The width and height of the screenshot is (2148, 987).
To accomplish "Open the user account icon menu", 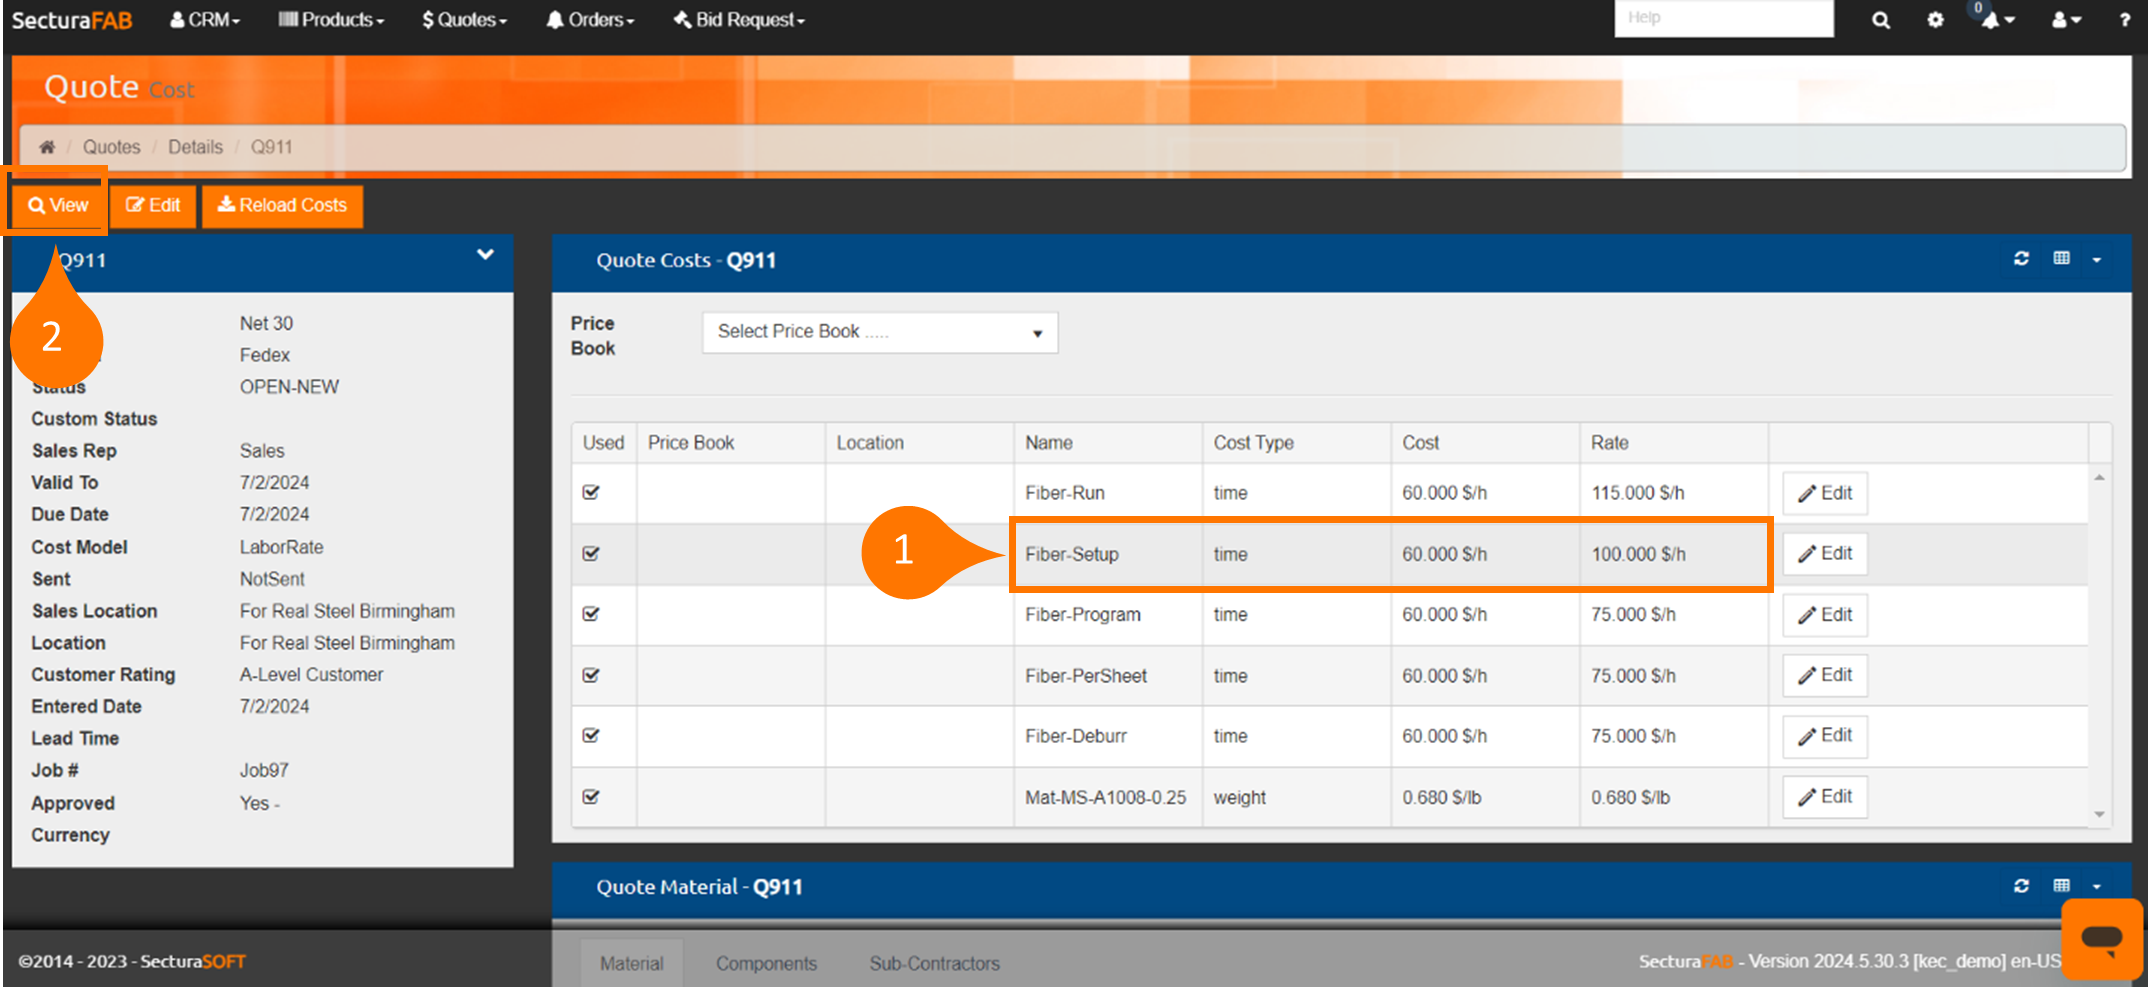I will point(2065,20).
